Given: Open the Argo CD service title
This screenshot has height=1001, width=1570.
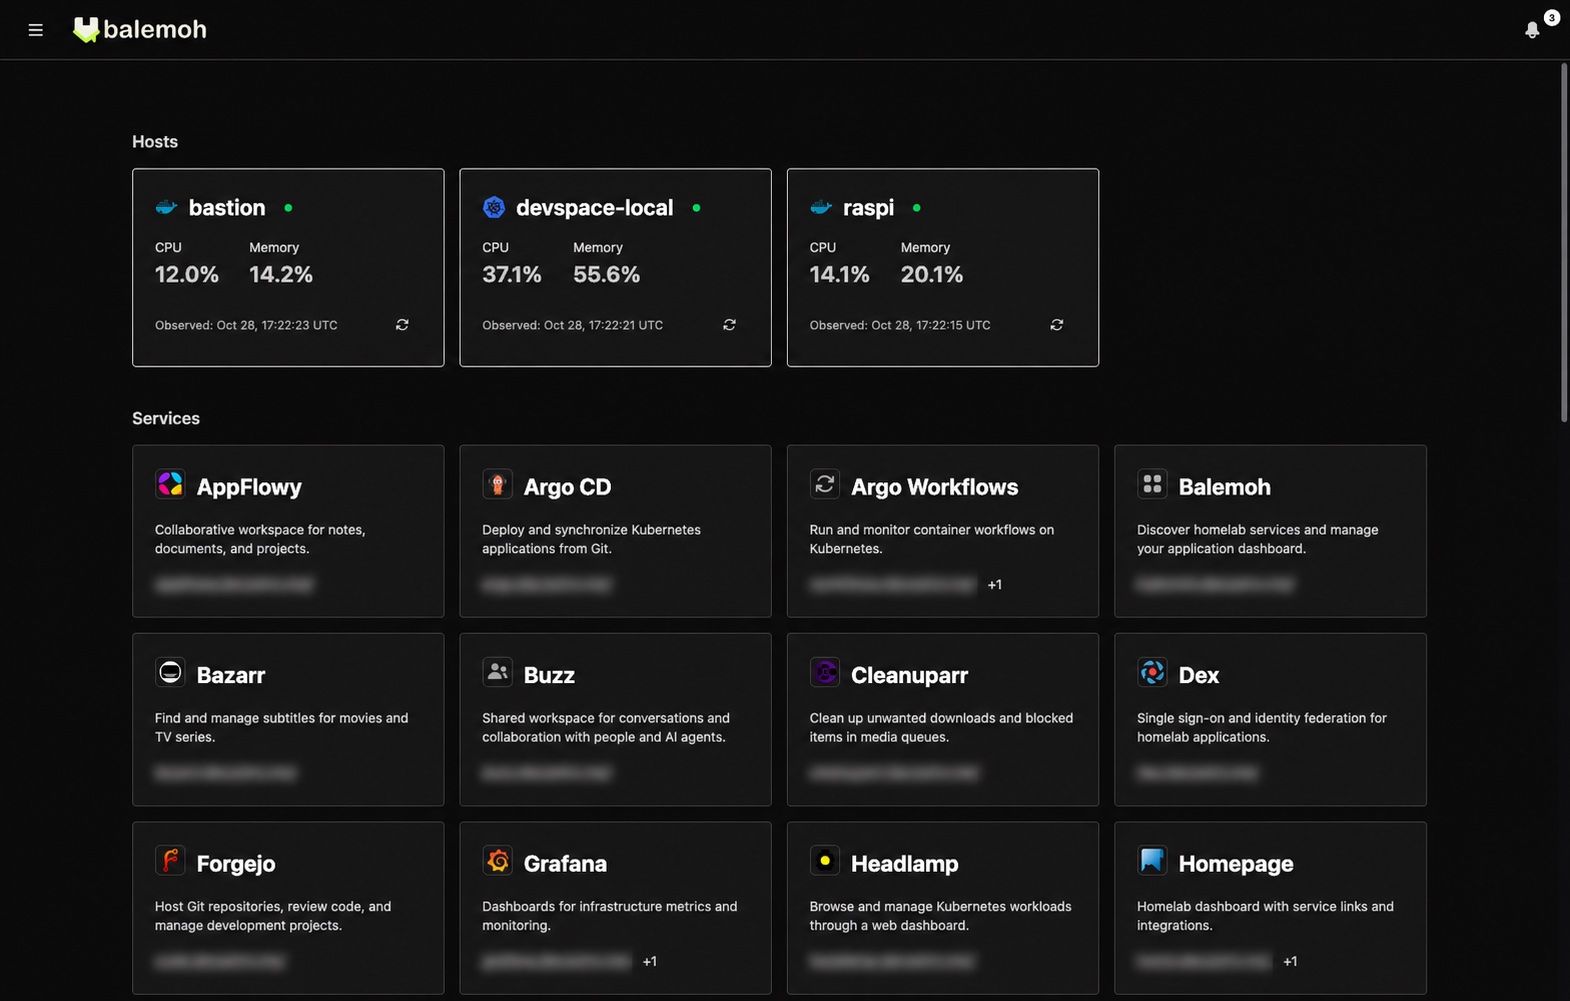Looking at the screenshot, I should coord(567,487).
